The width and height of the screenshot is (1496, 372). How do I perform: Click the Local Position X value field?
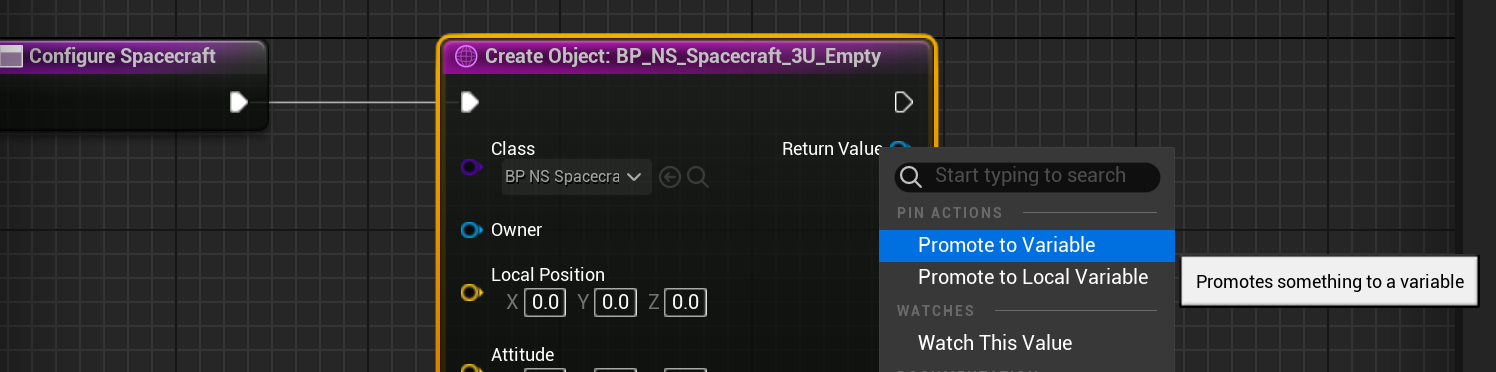click(545, 301)
